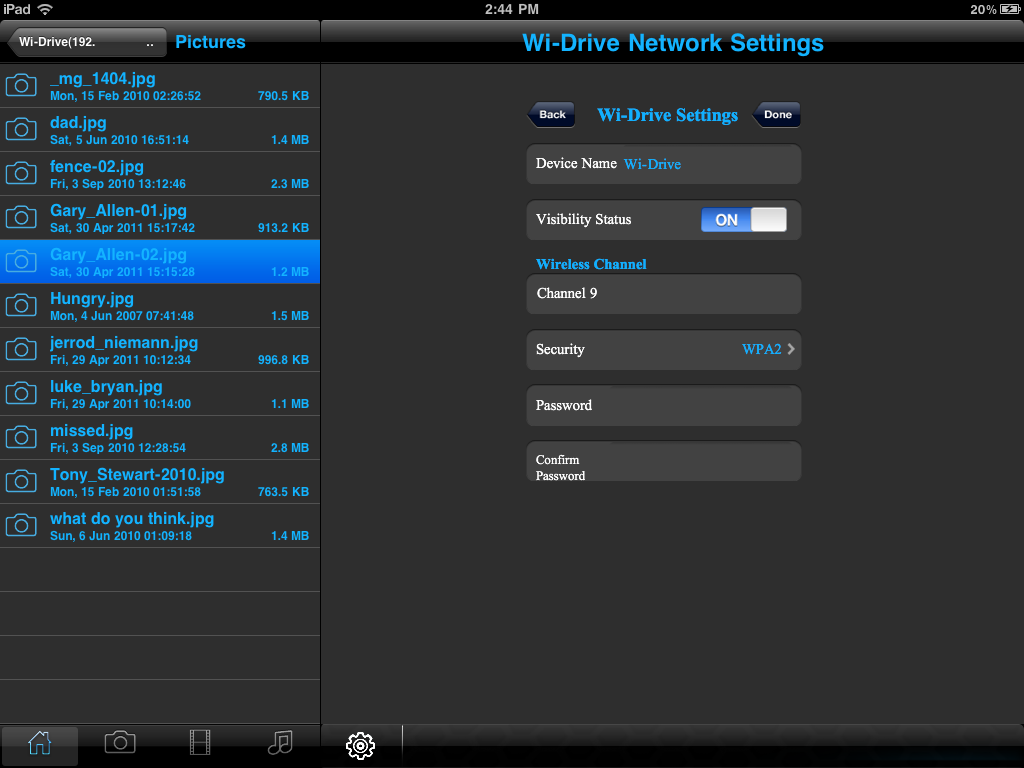Image resolution: width=1024 pixels, height=768 pixels.
Task: Click camera icon beside _mg_1404.jpg
Action: click(x=21, y=86)
